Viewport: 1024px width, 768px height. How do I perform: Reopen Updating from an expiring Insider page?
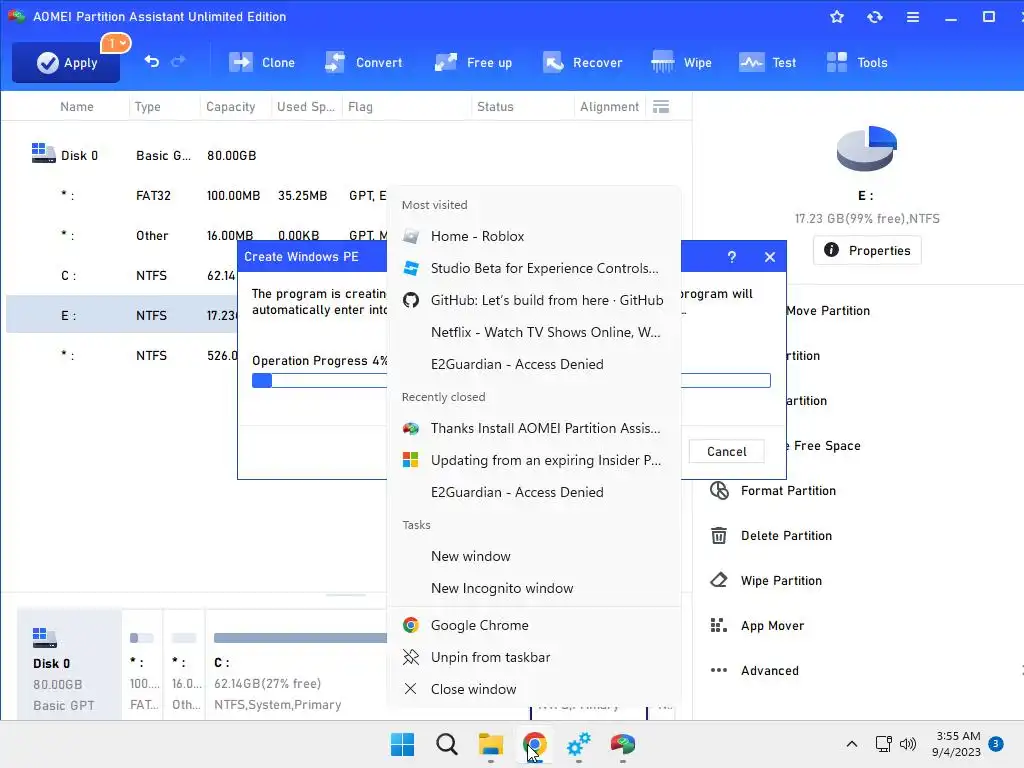(x=534, y=460)
